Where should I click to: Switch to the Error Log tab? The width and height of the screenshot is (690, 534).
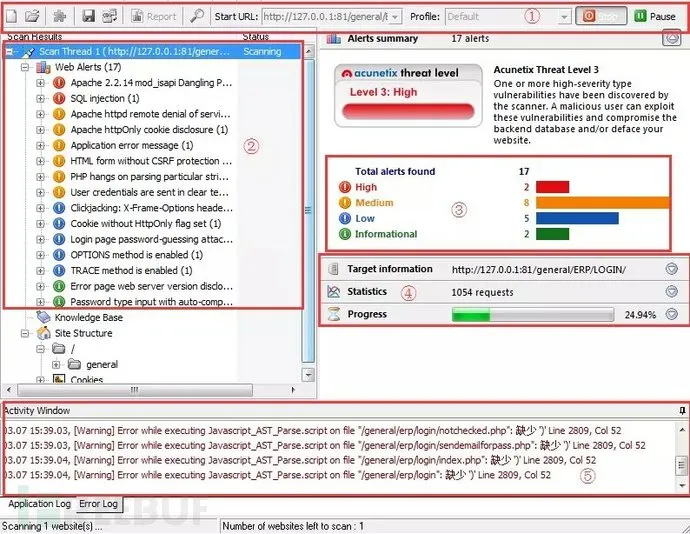click(x=99, y=504)
